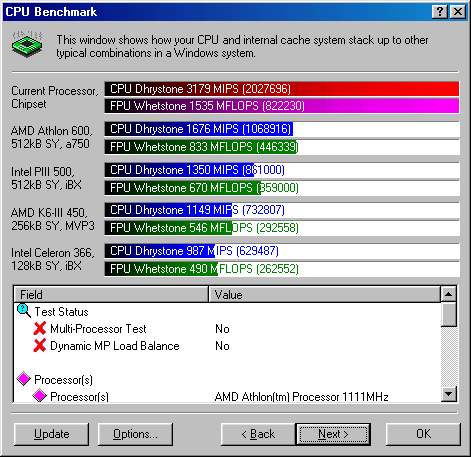Advance with the Next button
The image size is (471, 457).
(333, 434)
